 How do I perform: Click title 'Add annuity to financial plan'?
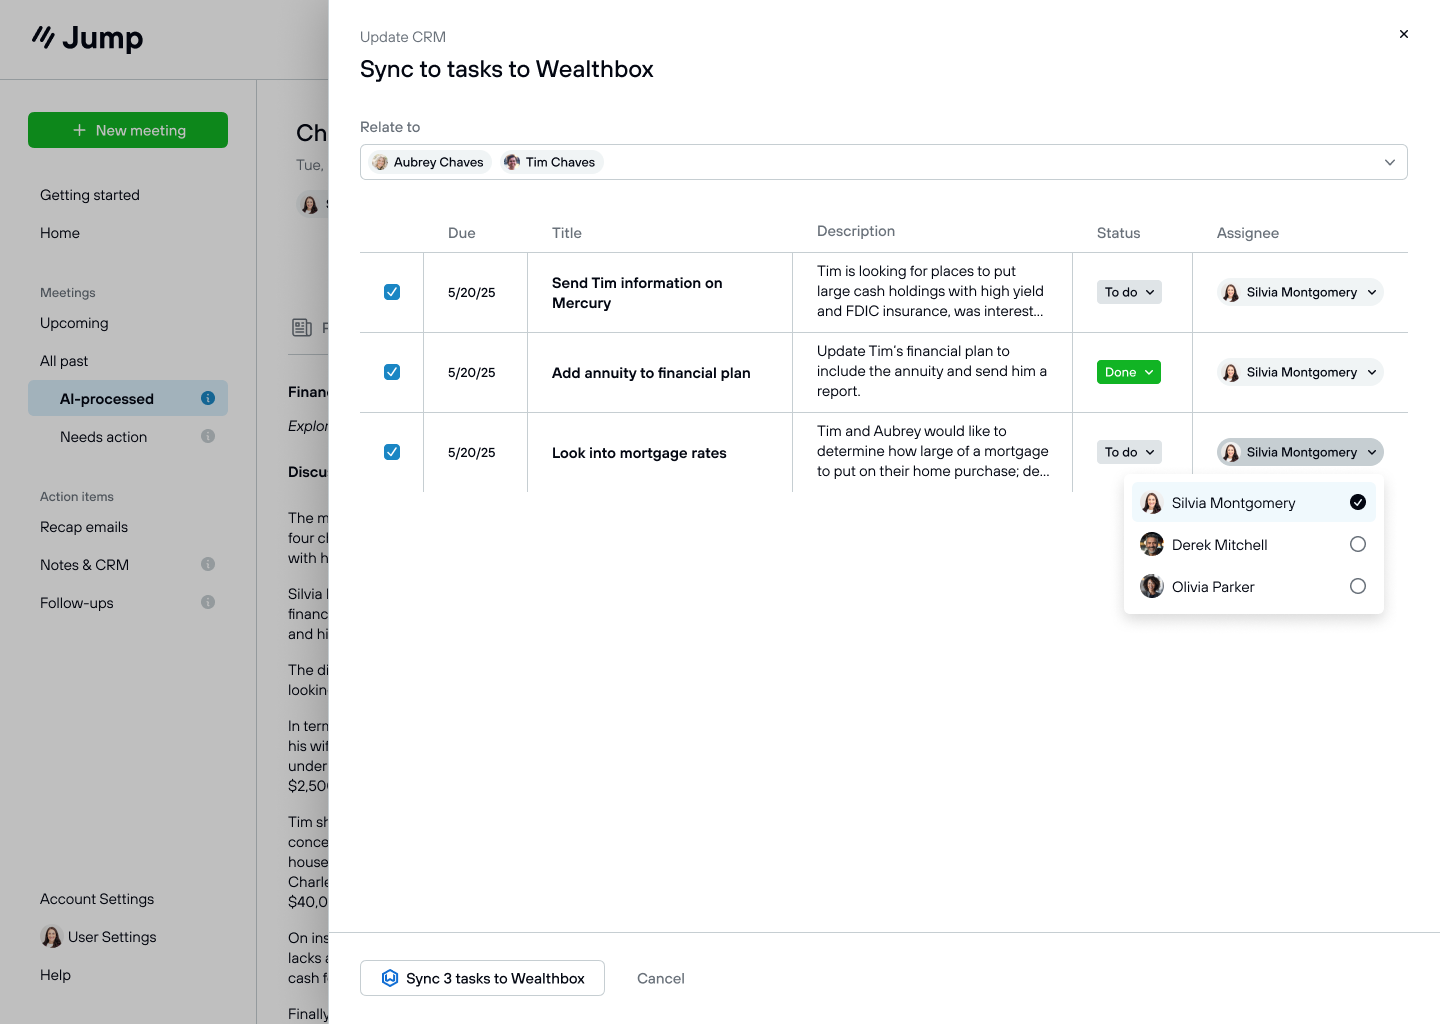[651, 373]
